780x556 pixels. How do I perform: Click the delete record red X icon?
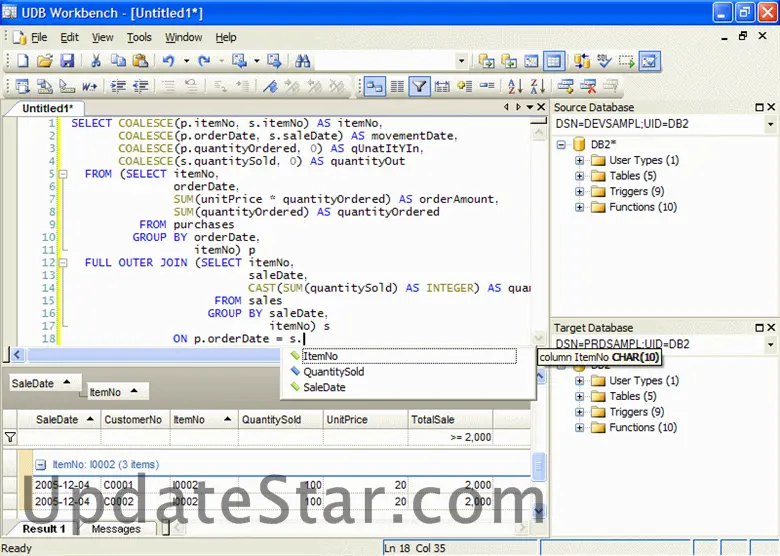[x=588, y=87]
